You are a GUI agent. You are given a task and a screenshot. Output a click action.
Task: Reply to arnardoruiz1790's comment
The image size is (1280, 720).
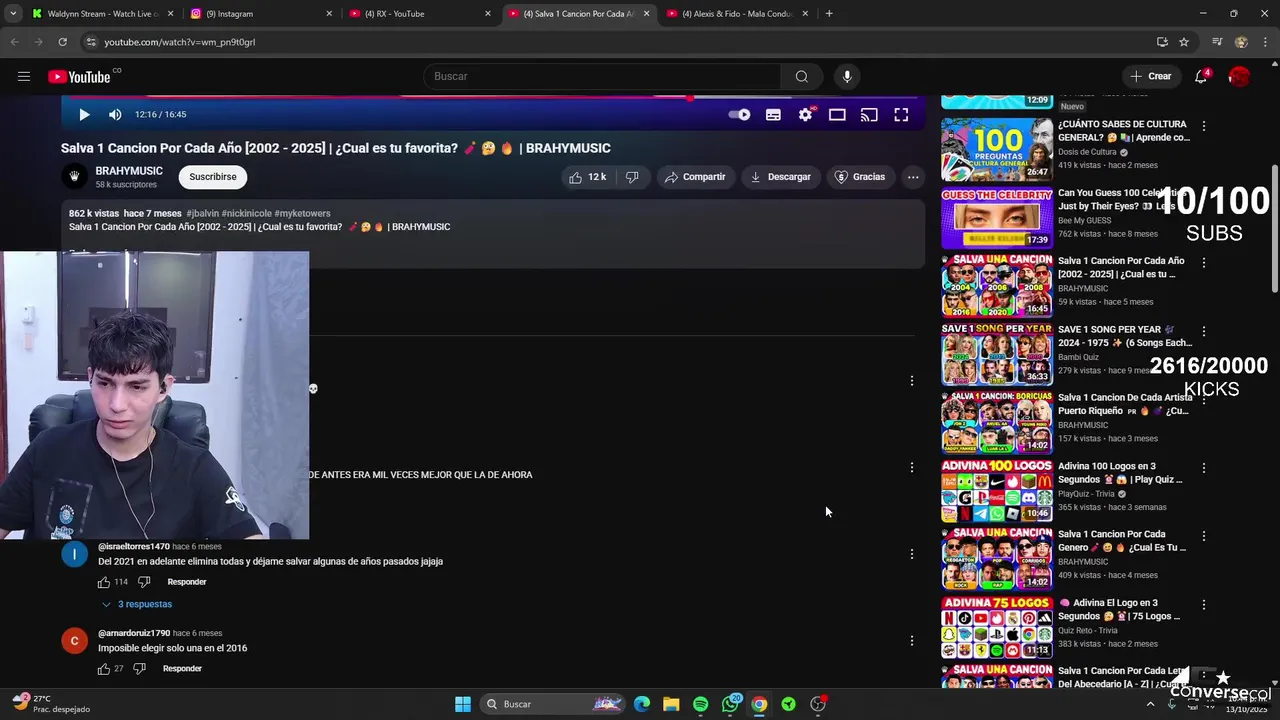coord(182,669)
